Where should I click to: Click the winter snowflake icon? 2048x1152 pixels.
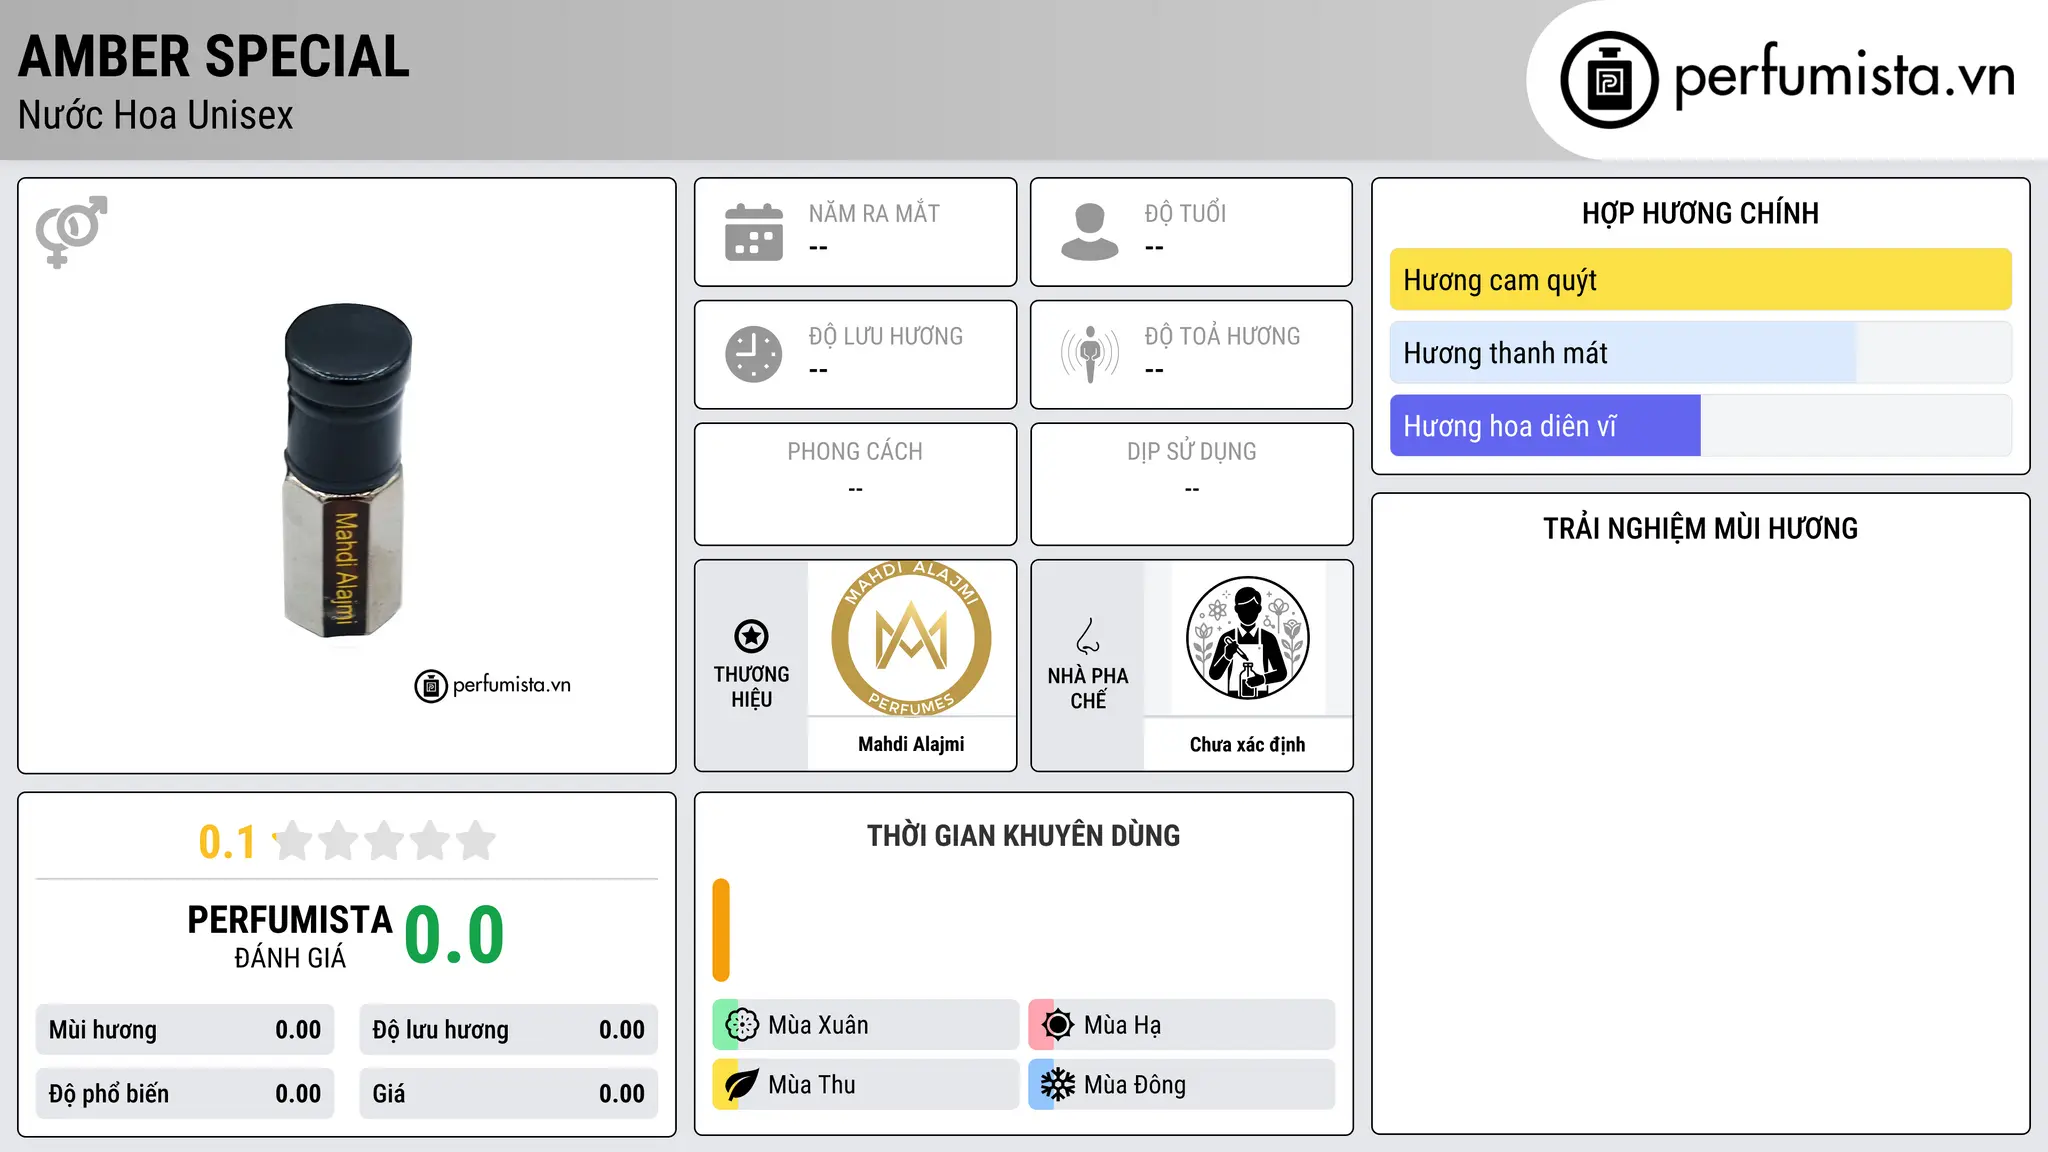tap(1058, 1085)
